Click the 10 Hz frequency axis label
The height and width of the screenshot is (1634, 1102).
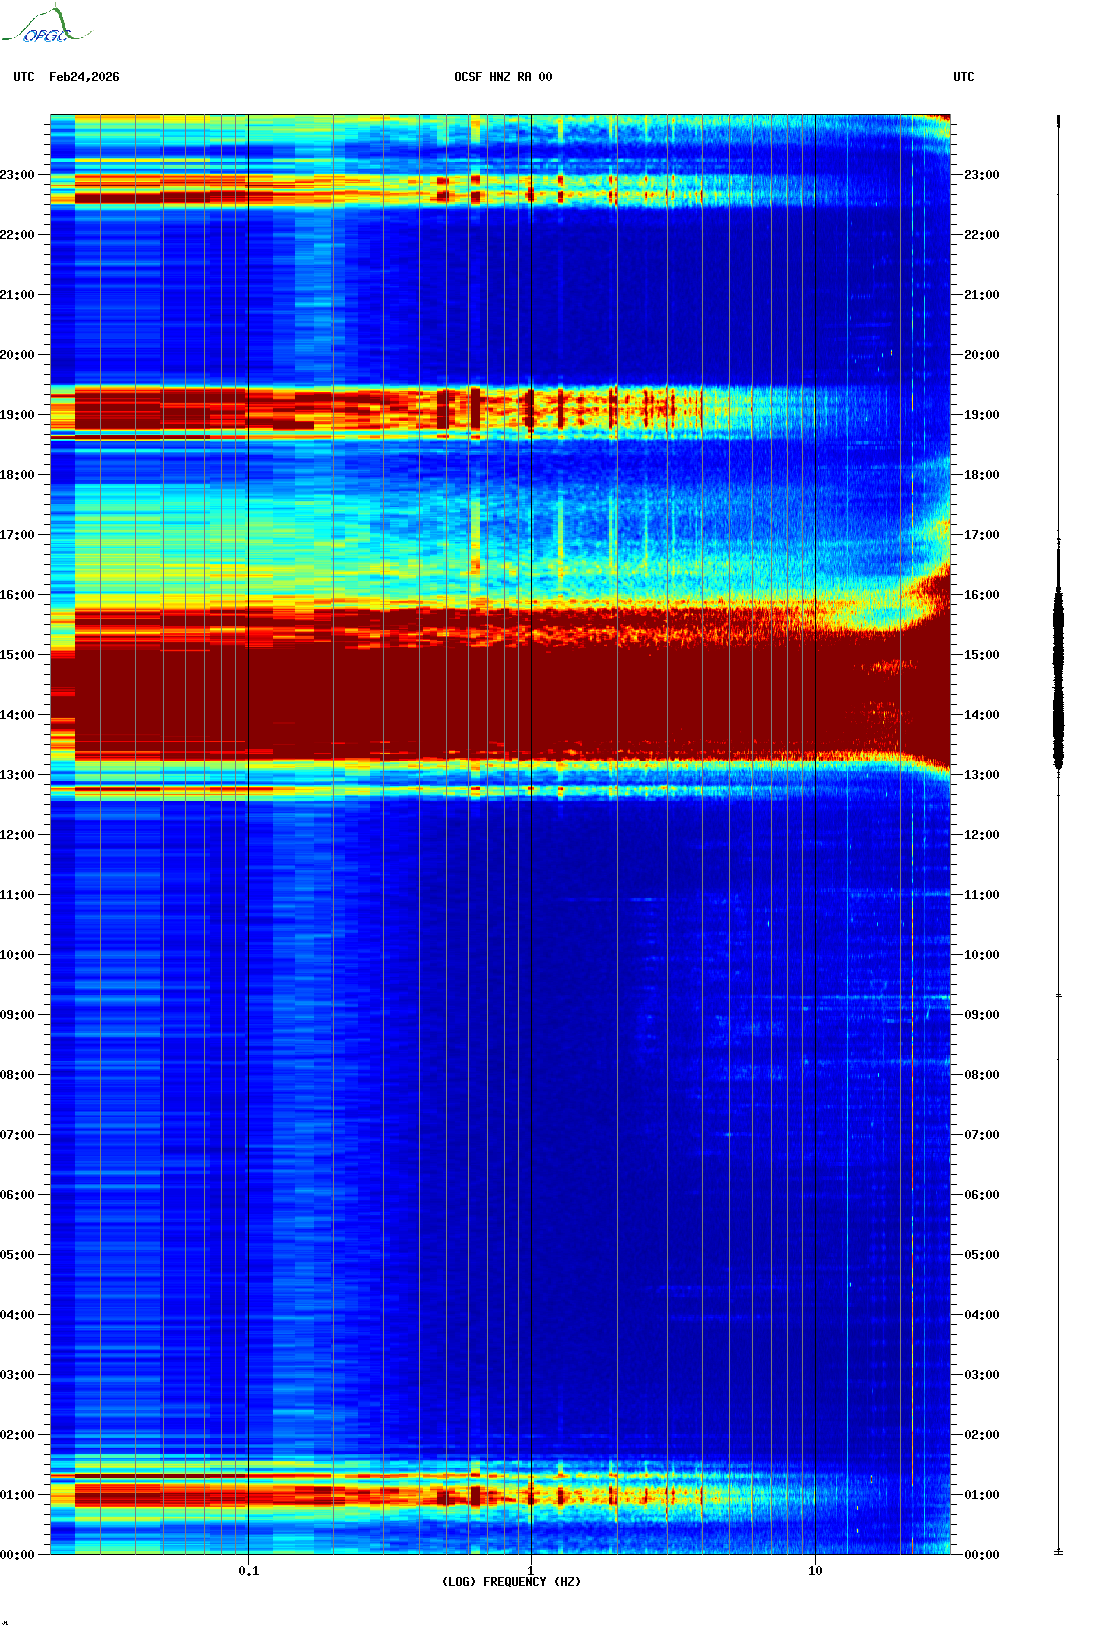click(815, 1571)
